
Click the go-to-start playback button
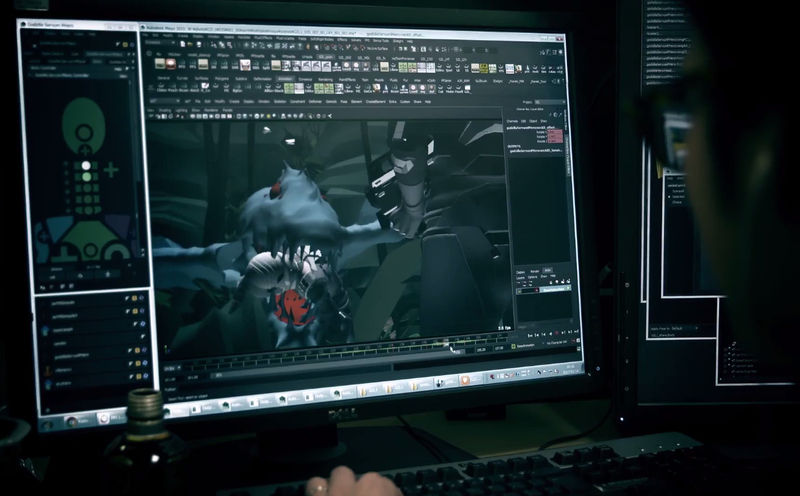(531, 335)
